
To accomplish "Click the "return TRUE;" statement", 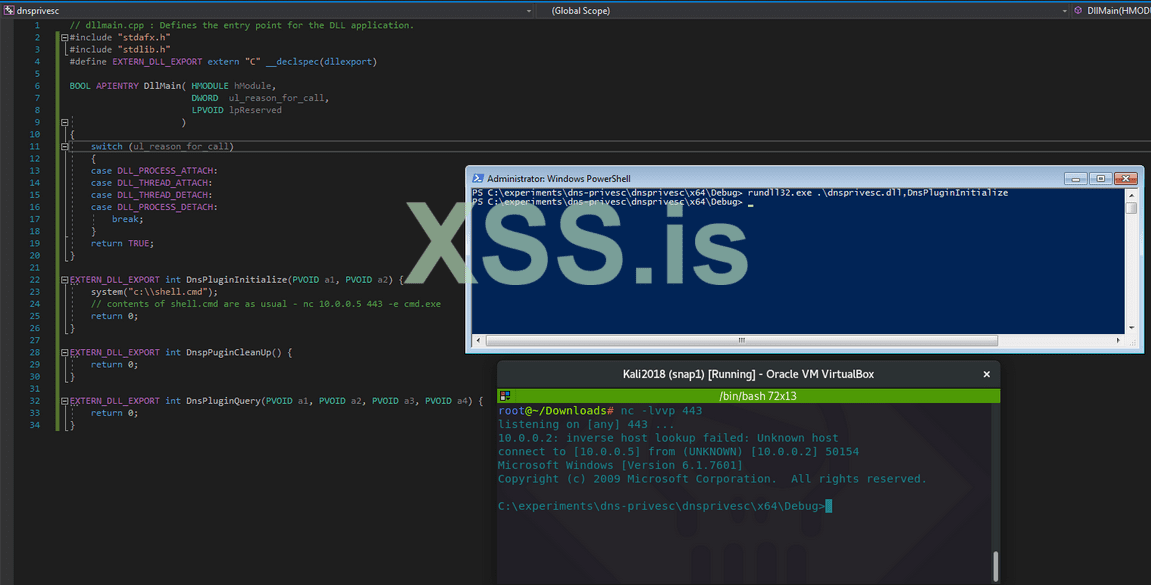I will [x=123, y=244].
